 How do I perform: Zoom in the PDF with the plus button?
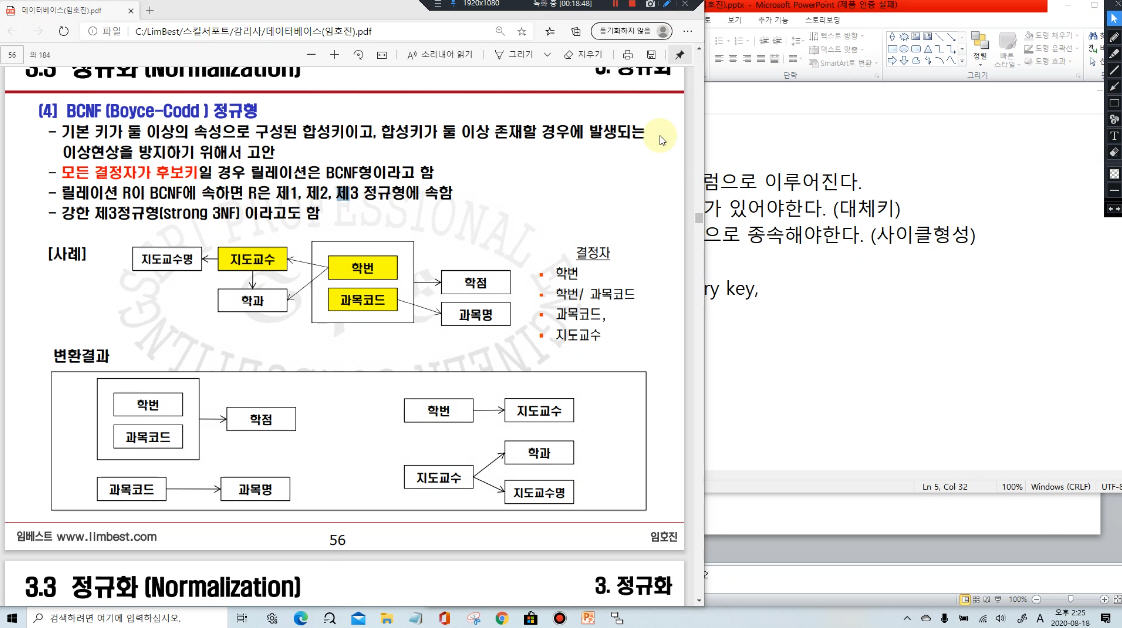point(334,54)
